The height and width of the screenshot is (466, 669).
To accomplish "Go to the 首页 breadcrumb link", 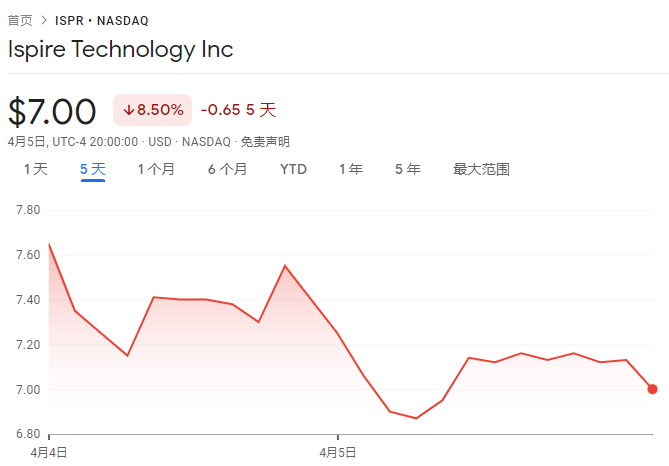I will [x=20, y=20].
